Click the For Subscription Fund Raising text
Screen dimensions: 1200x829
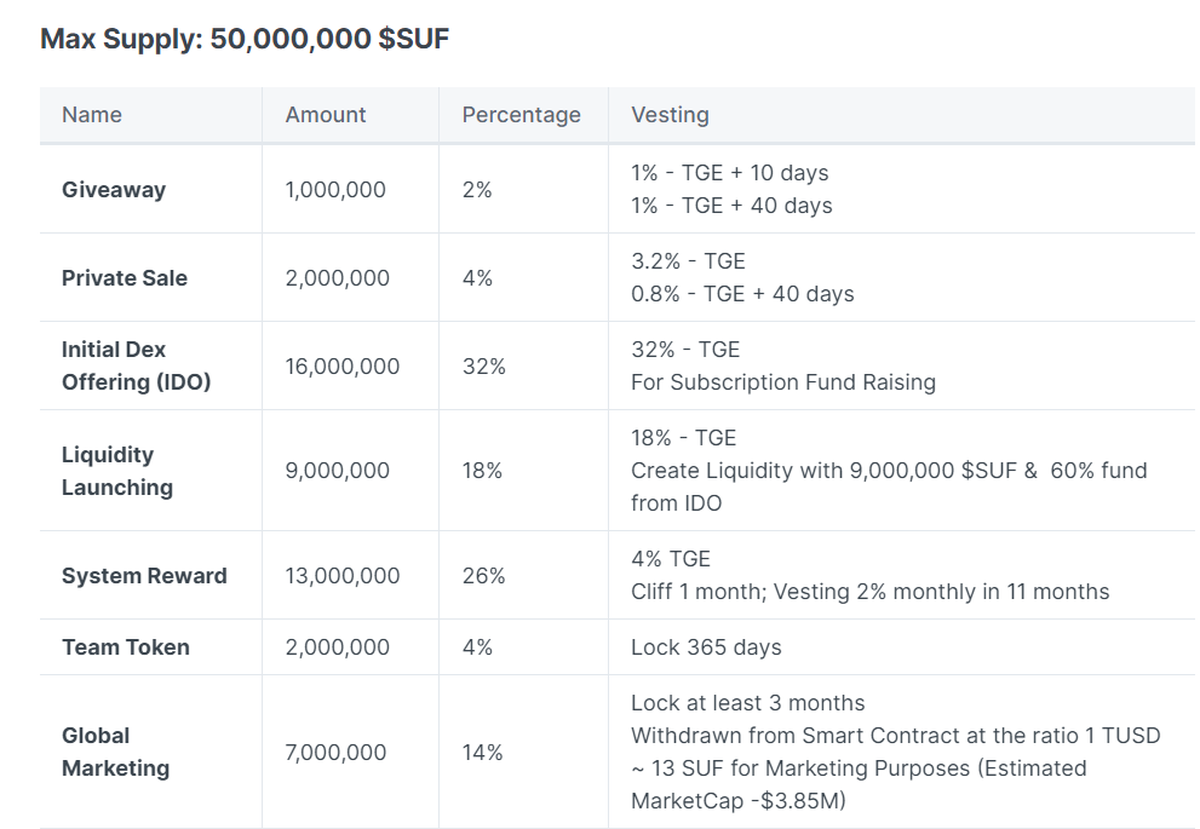[x=783, y=383]
